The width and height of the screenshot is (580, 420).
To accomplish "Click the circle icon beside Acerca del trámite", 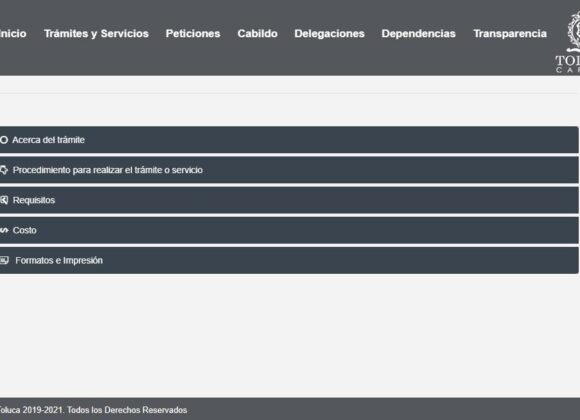I will coord(4,140).
